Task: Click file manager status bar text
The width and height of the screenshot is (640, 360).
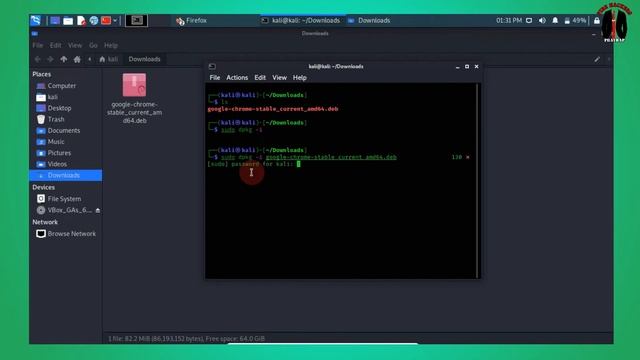Action: [x=187, y=338]
